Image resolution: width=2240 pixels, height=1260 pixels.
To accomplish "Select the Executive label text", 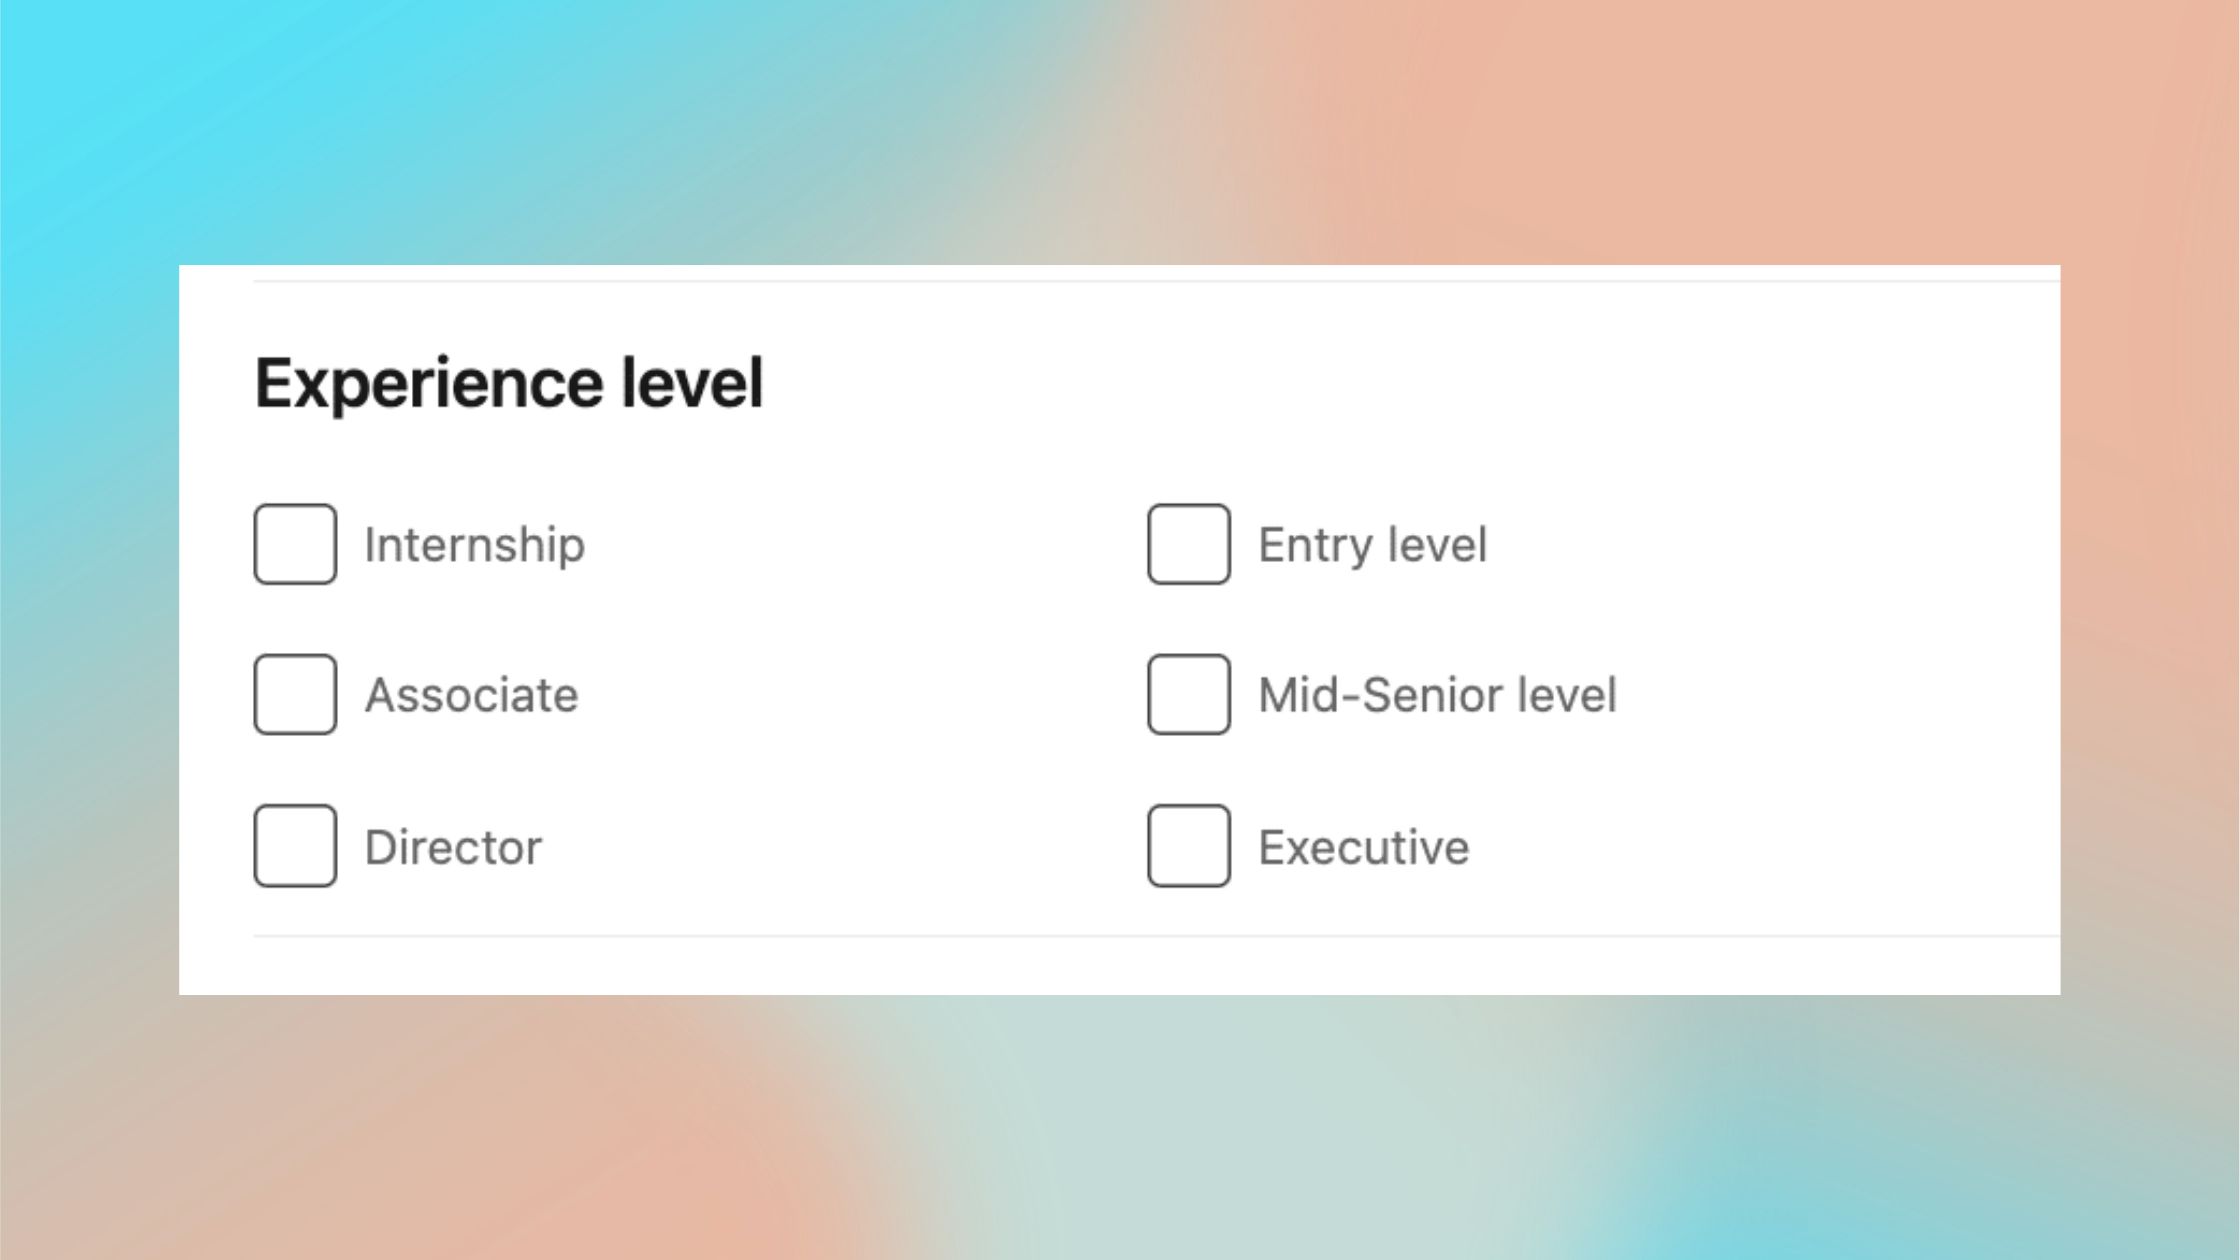I will pyautogui.click(x=1364, y=847).
